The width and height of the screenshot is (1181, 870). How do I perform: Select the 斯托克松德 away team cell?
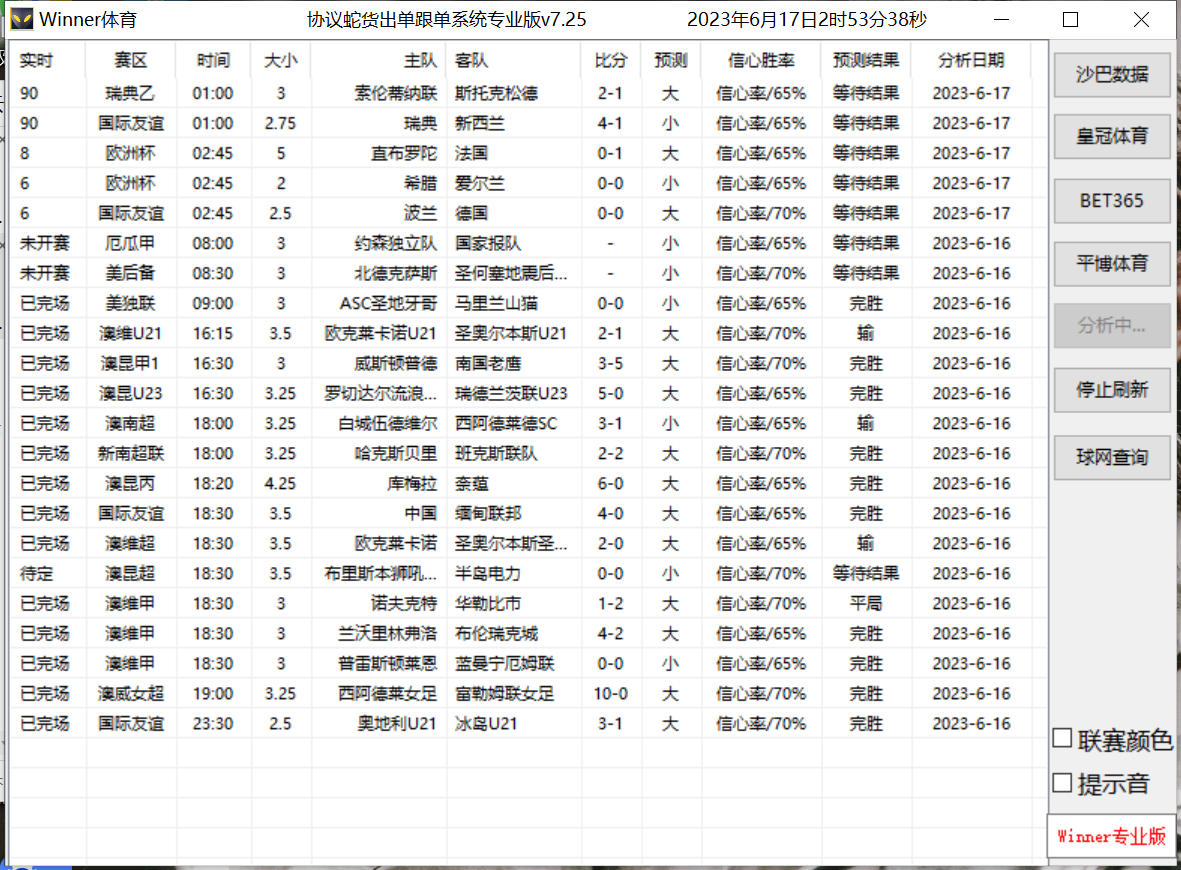pos(496,93)
